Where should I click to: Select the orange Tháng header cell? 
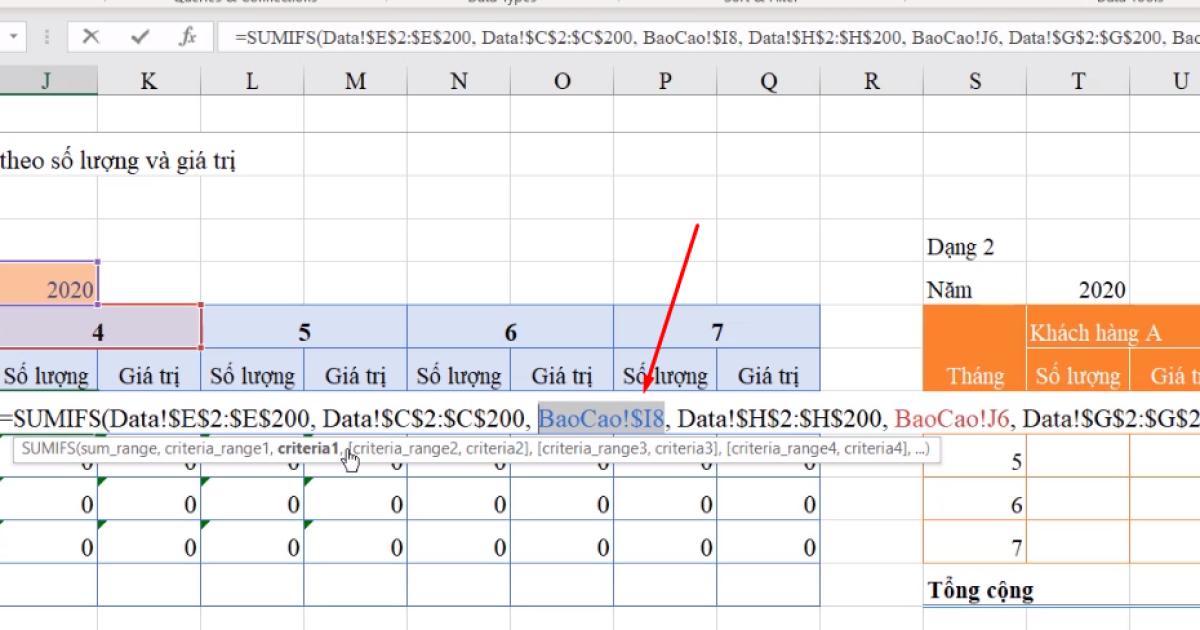tap(975, 375)
